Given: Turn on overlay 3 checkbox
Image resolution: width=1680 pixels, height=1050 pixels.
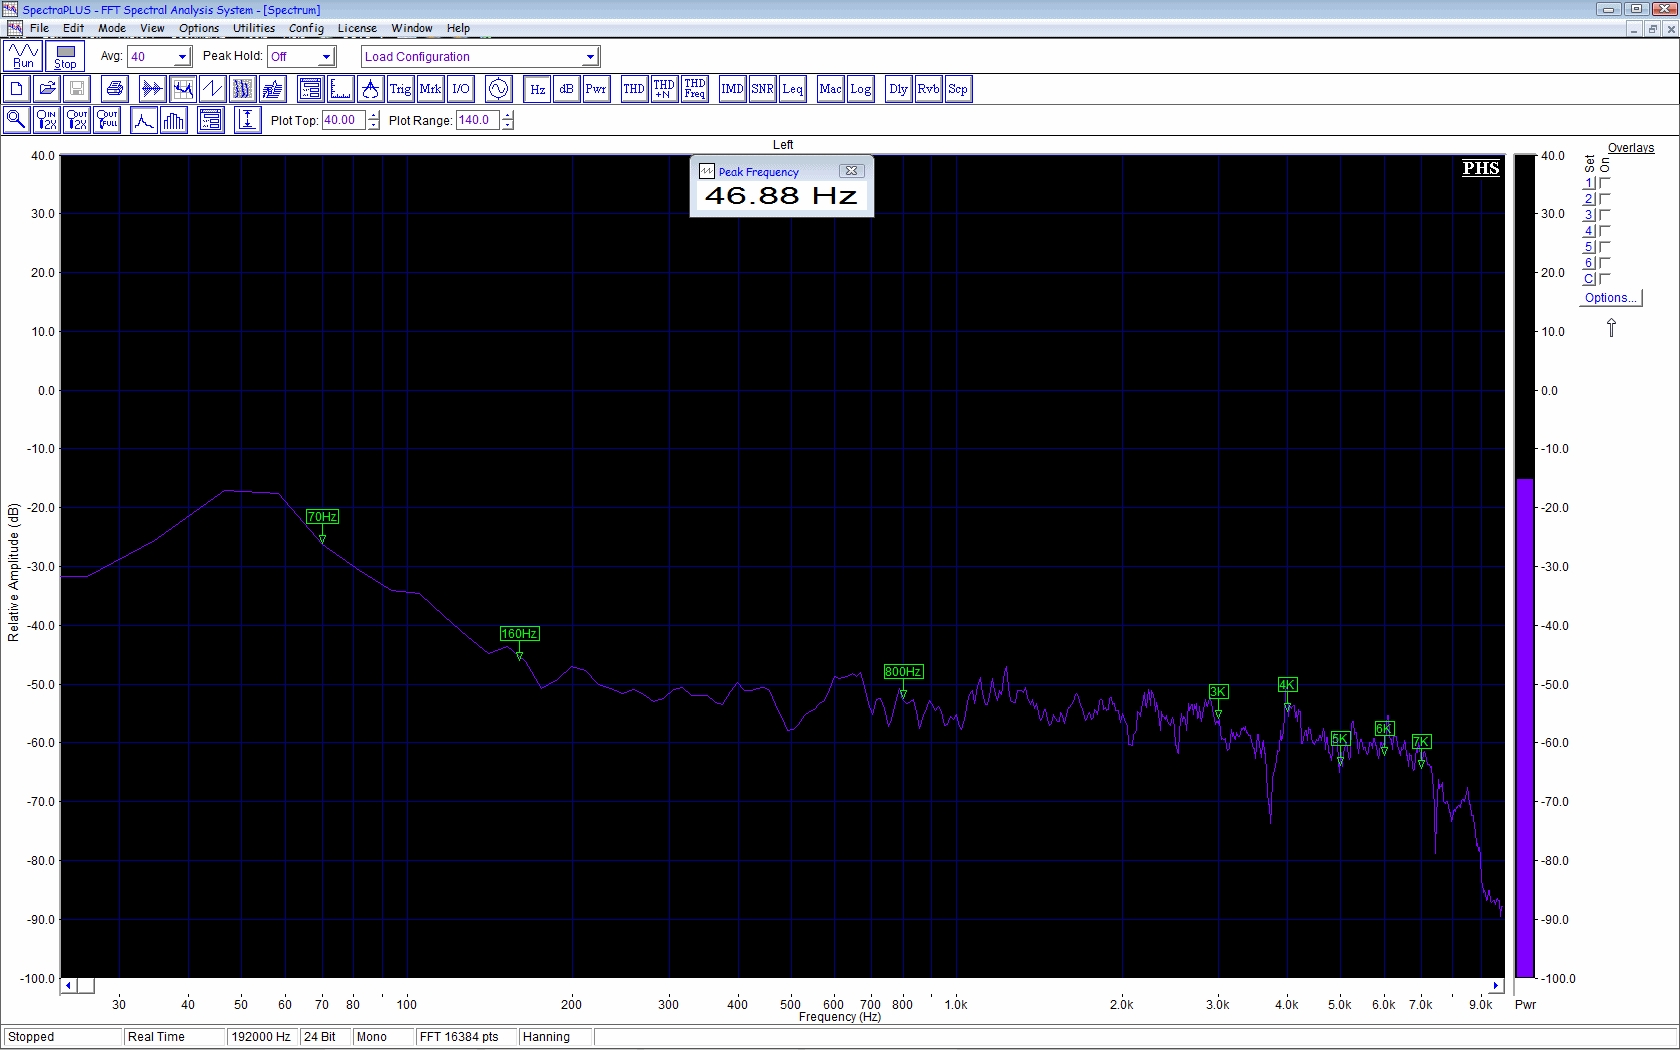Looking at the screenshot, I should pyautogui.click(x=1605, y=215).
